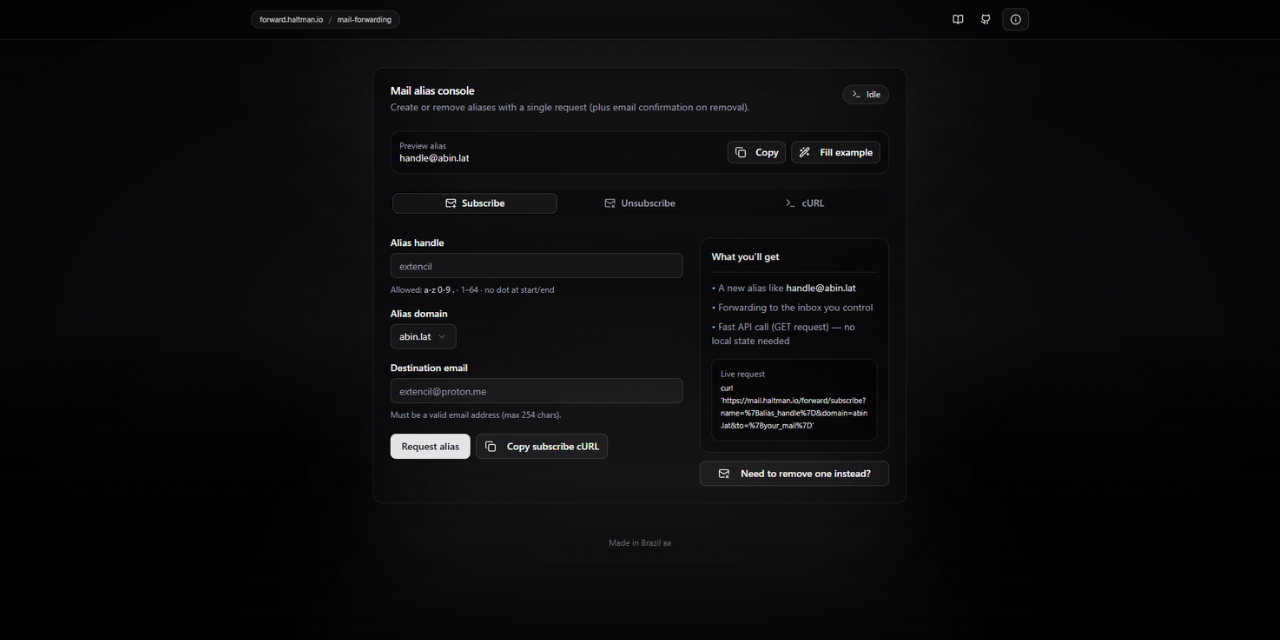1280x640 pixels.
Task: Click the Live request curl text
Action: tap(794, 406)
